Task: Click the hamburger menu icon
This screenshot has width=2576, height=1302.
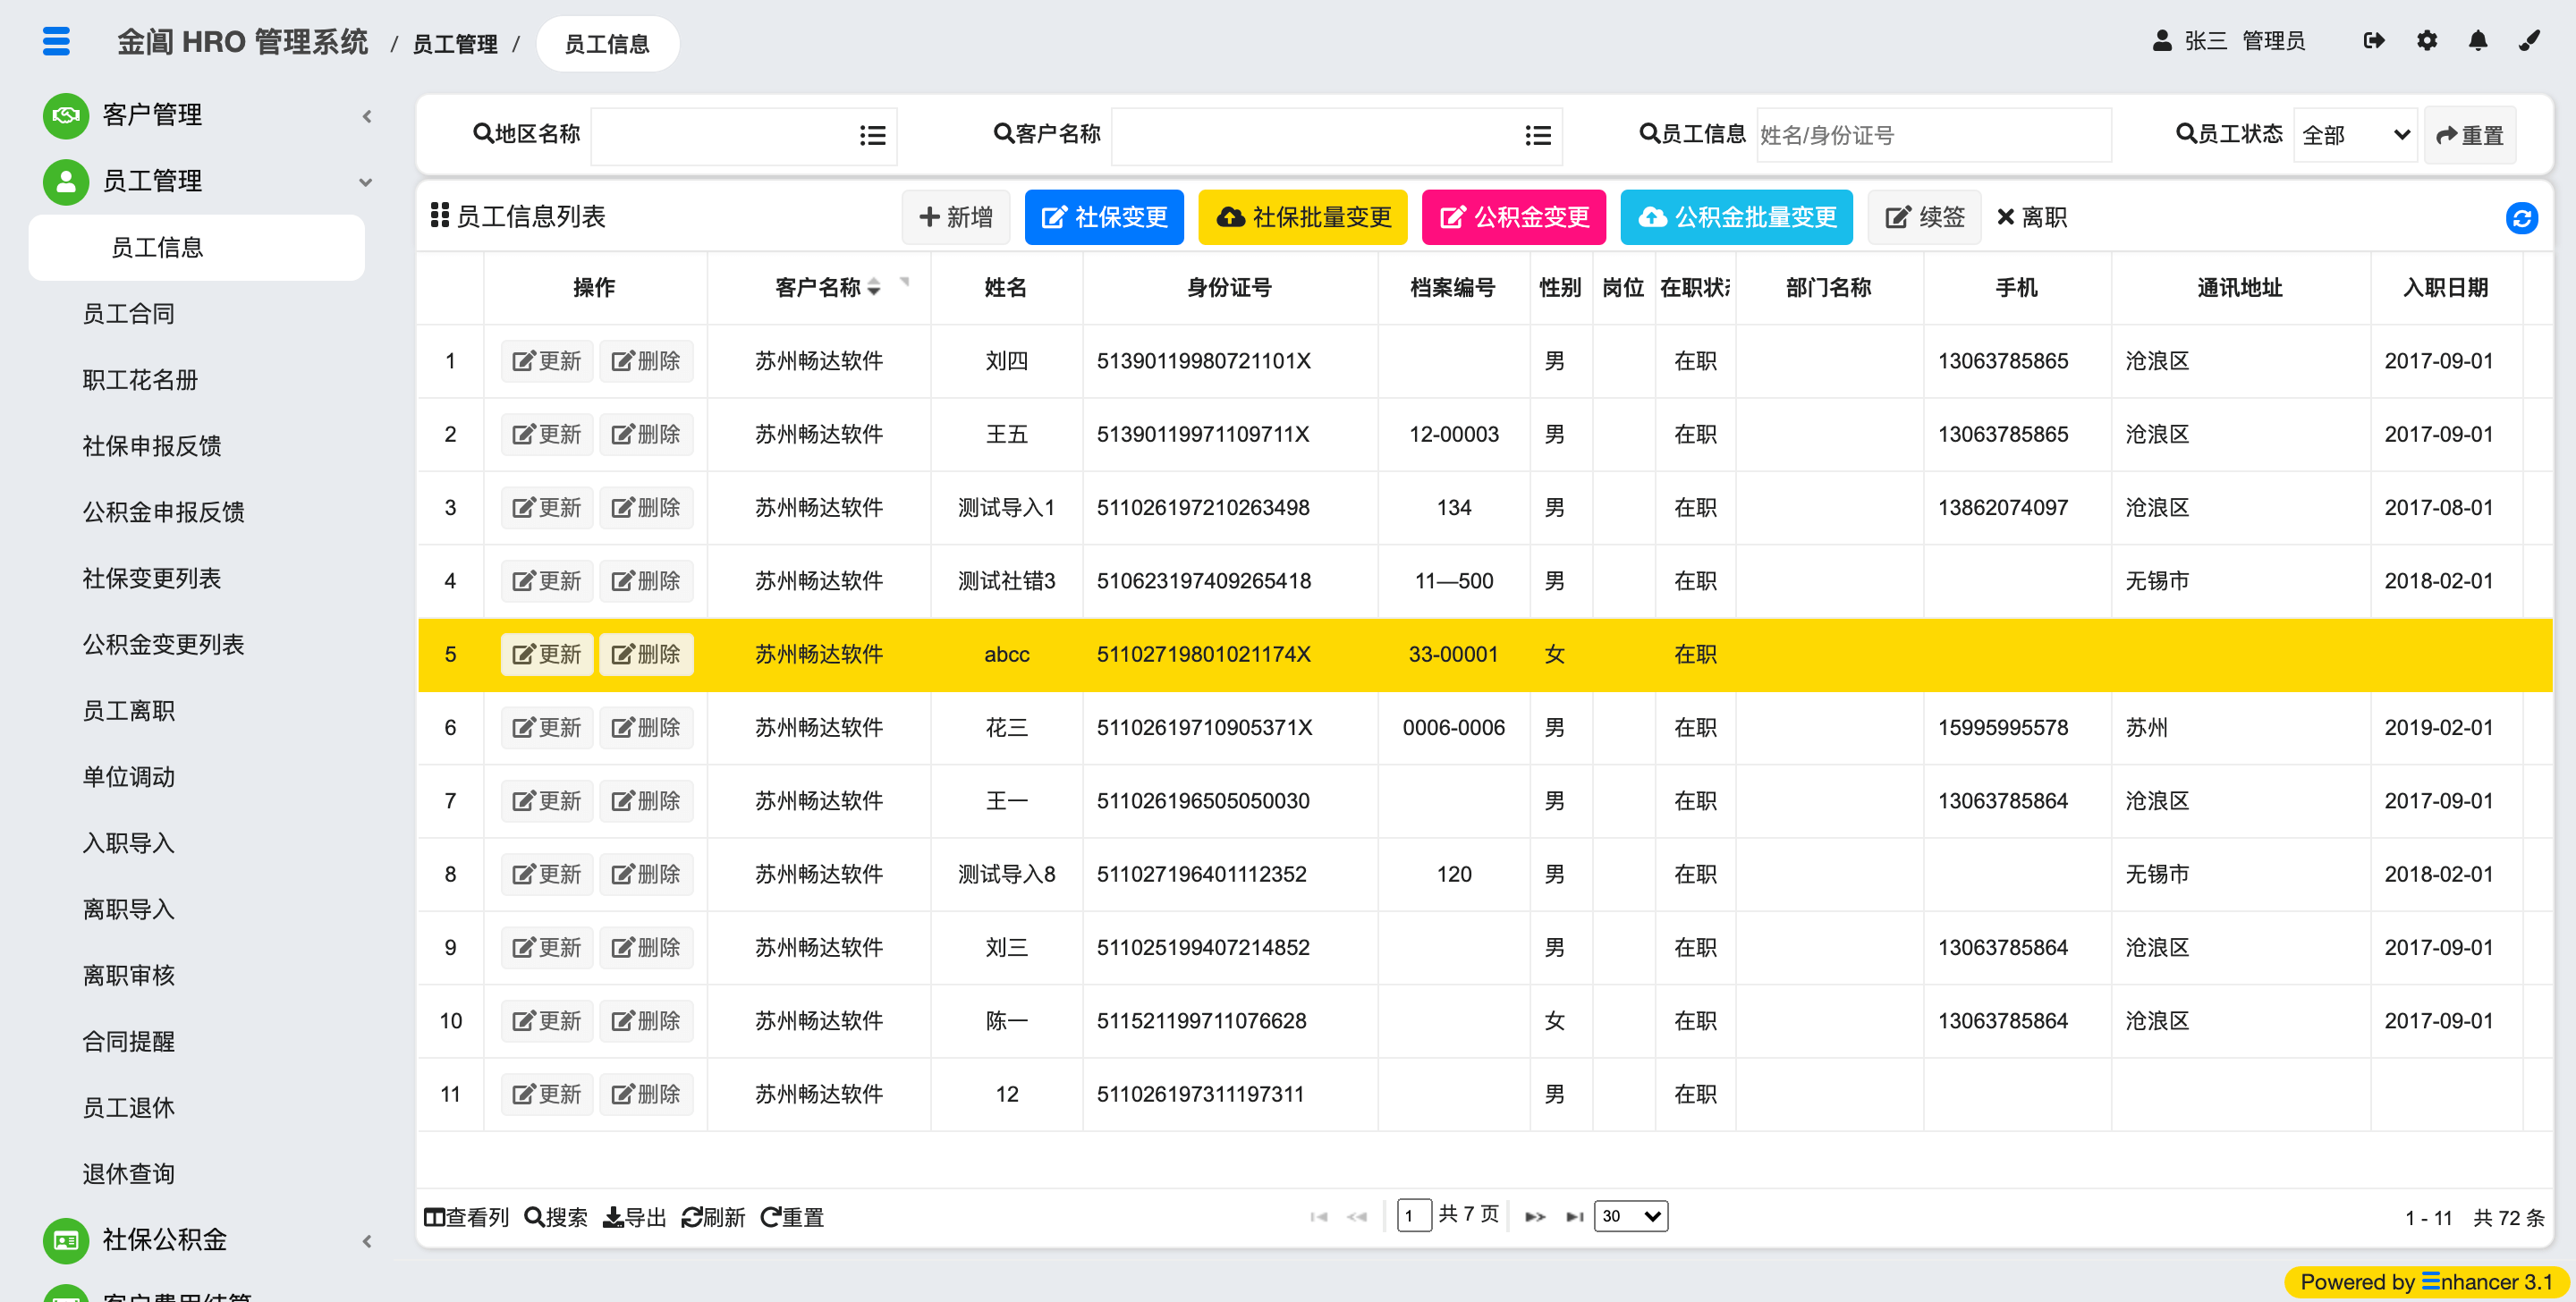Action: click(x=56, y=42)
